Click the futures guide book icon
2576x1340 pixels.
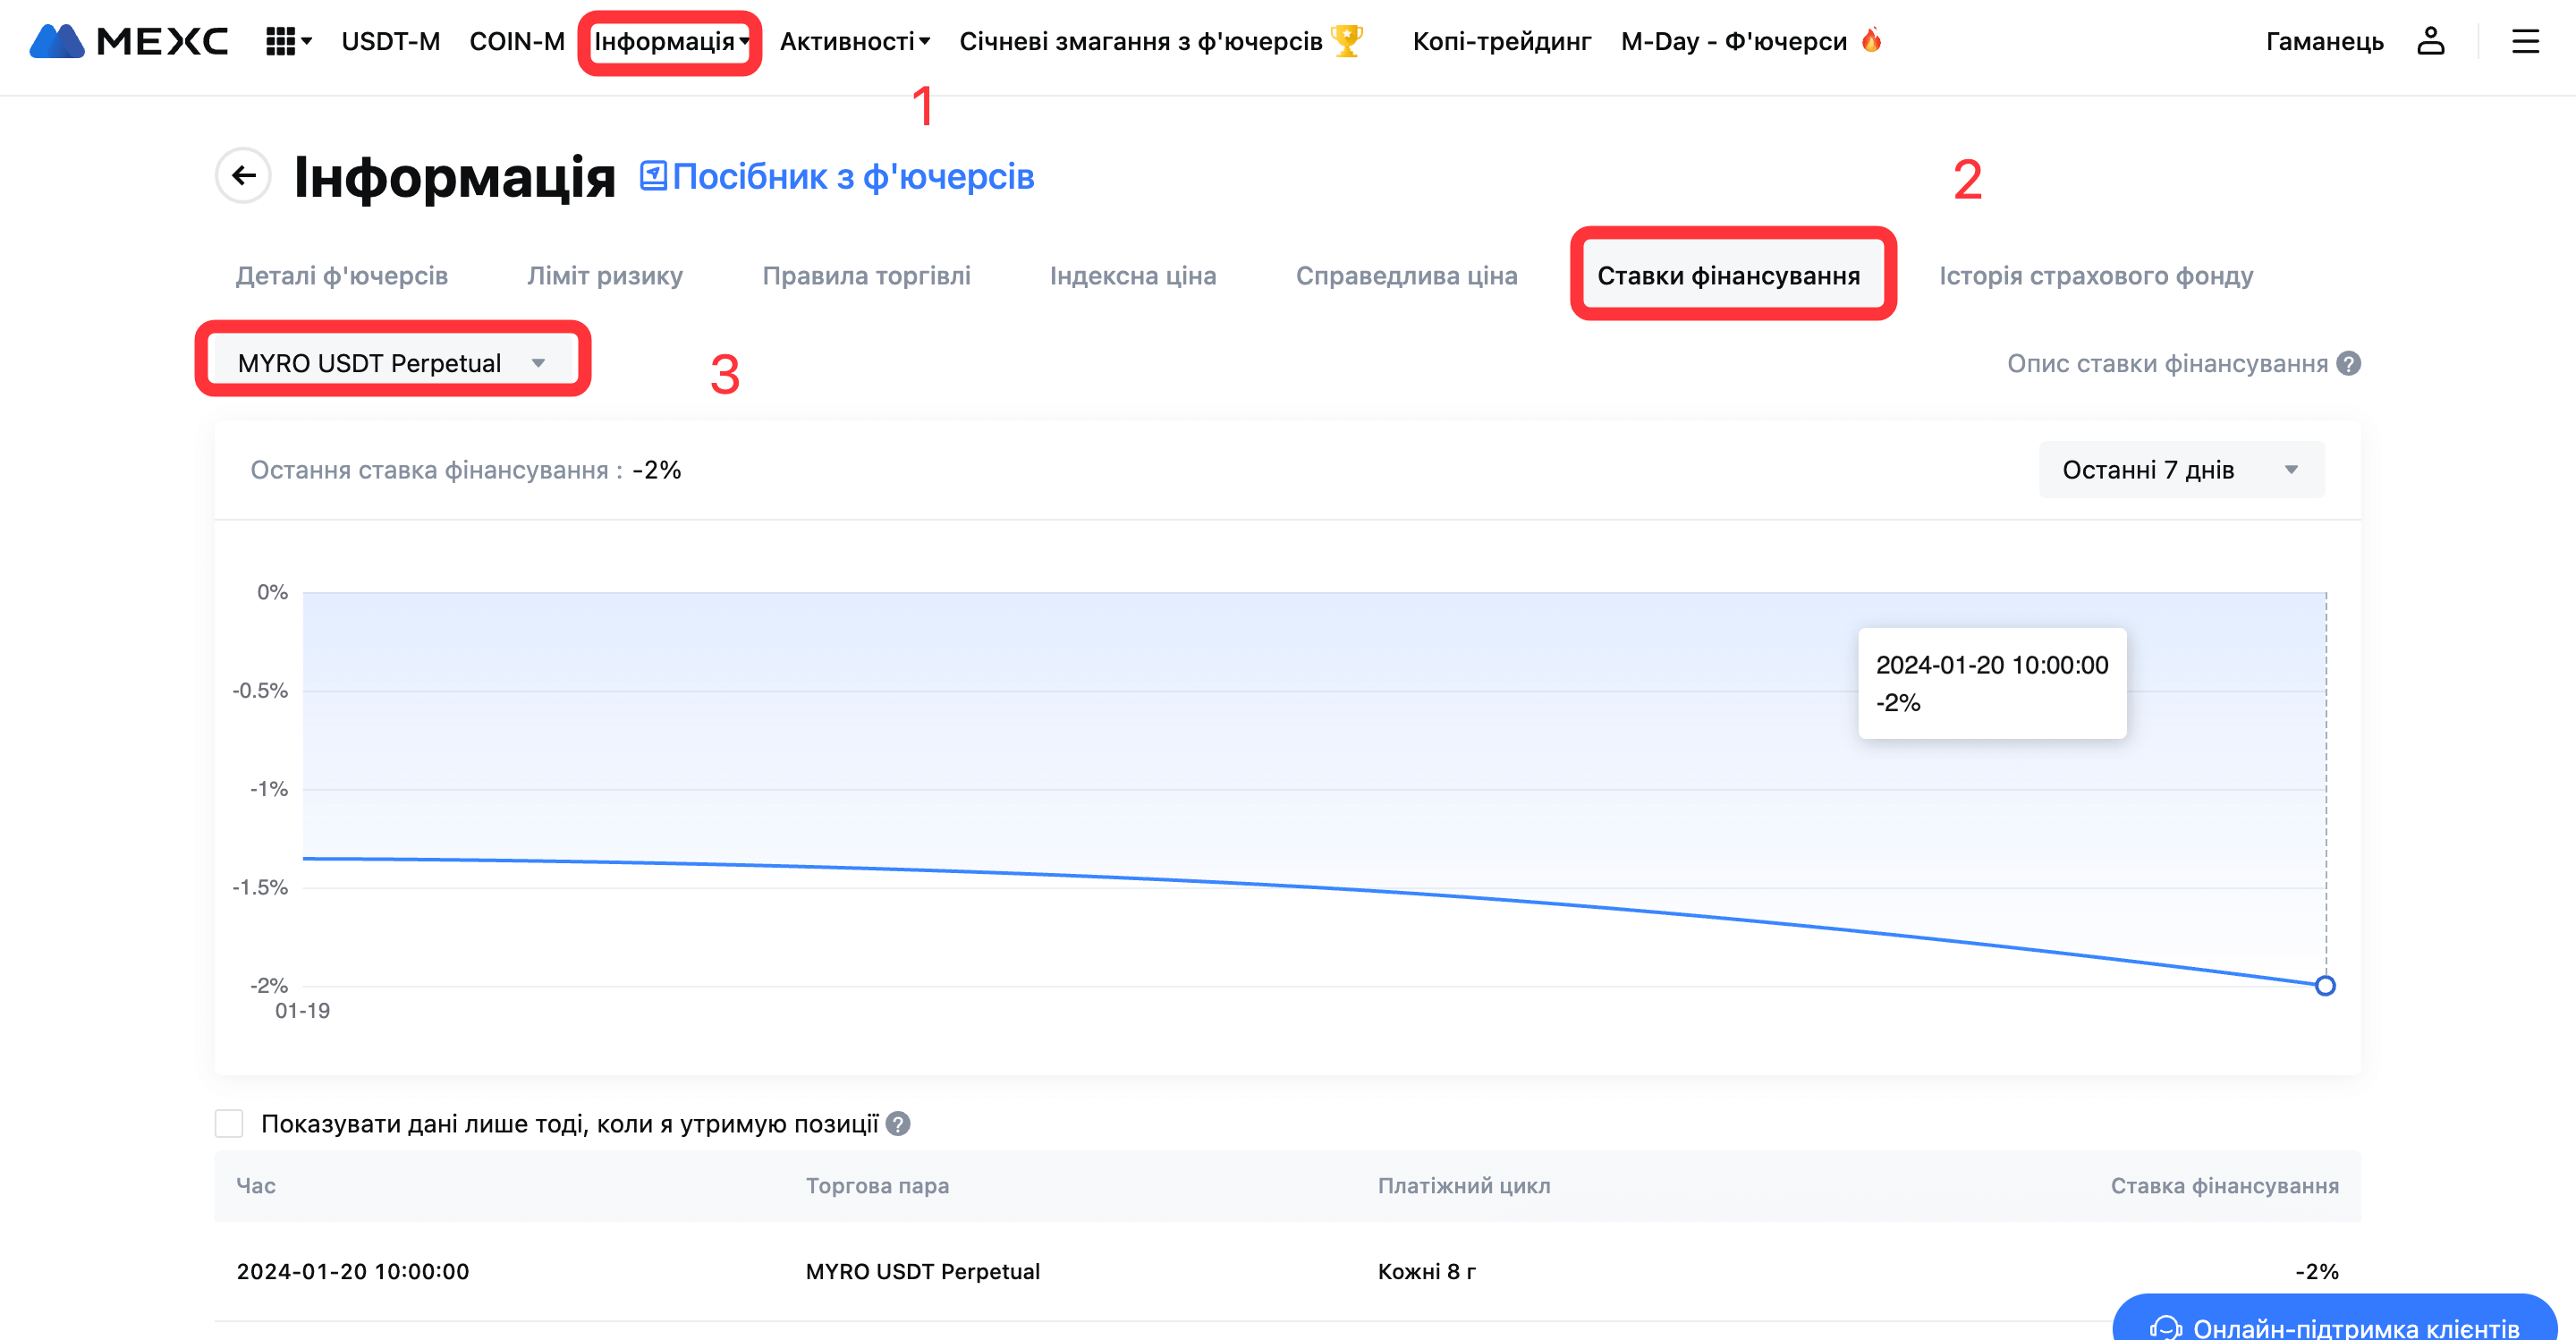click(653, 176)
